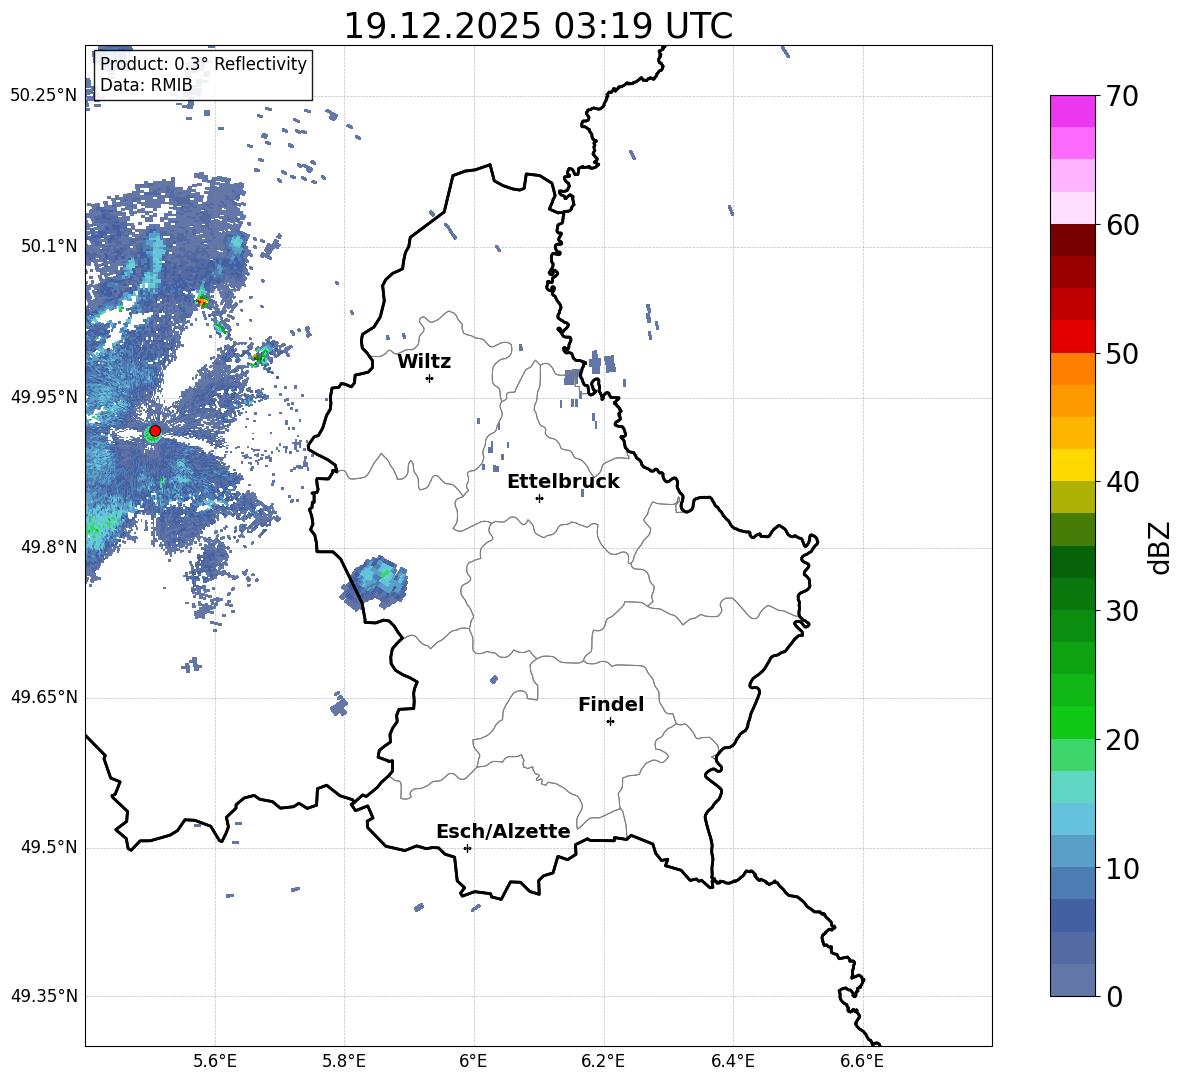Click the Findel station cross marker
Image resolution: width=1184 pixels, height=1081 pixels.
[610, 722]
